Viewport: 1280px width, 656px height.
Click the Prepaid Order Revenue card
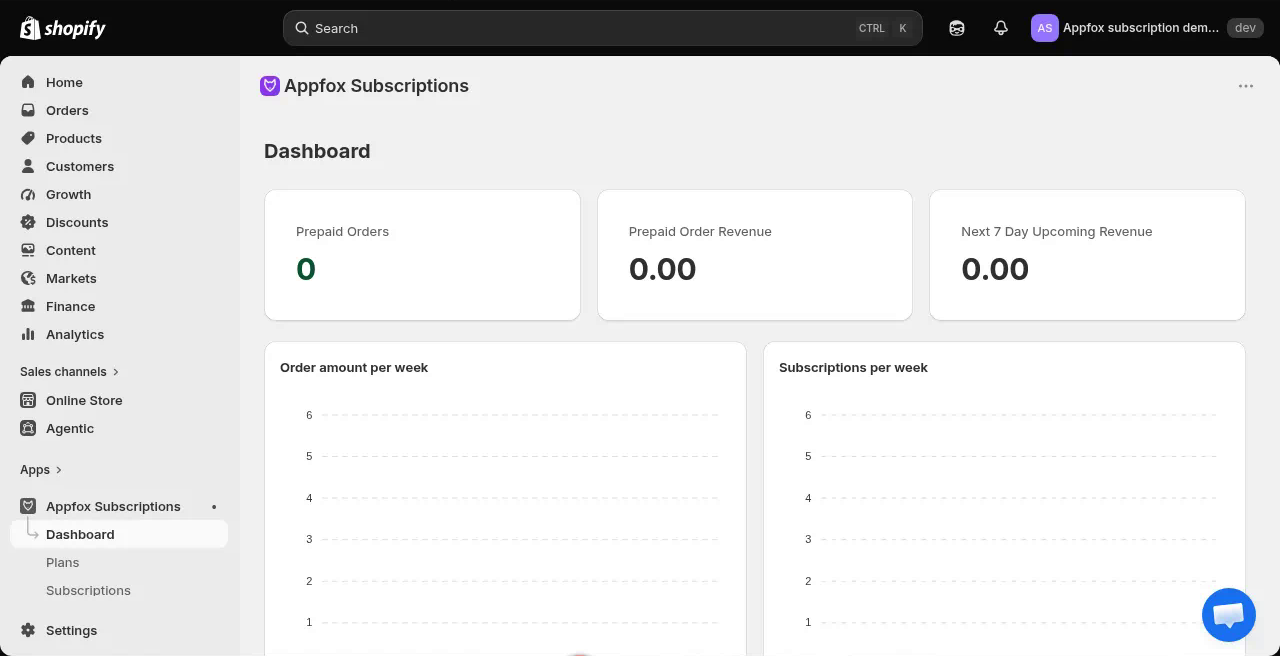coord(755,255)
